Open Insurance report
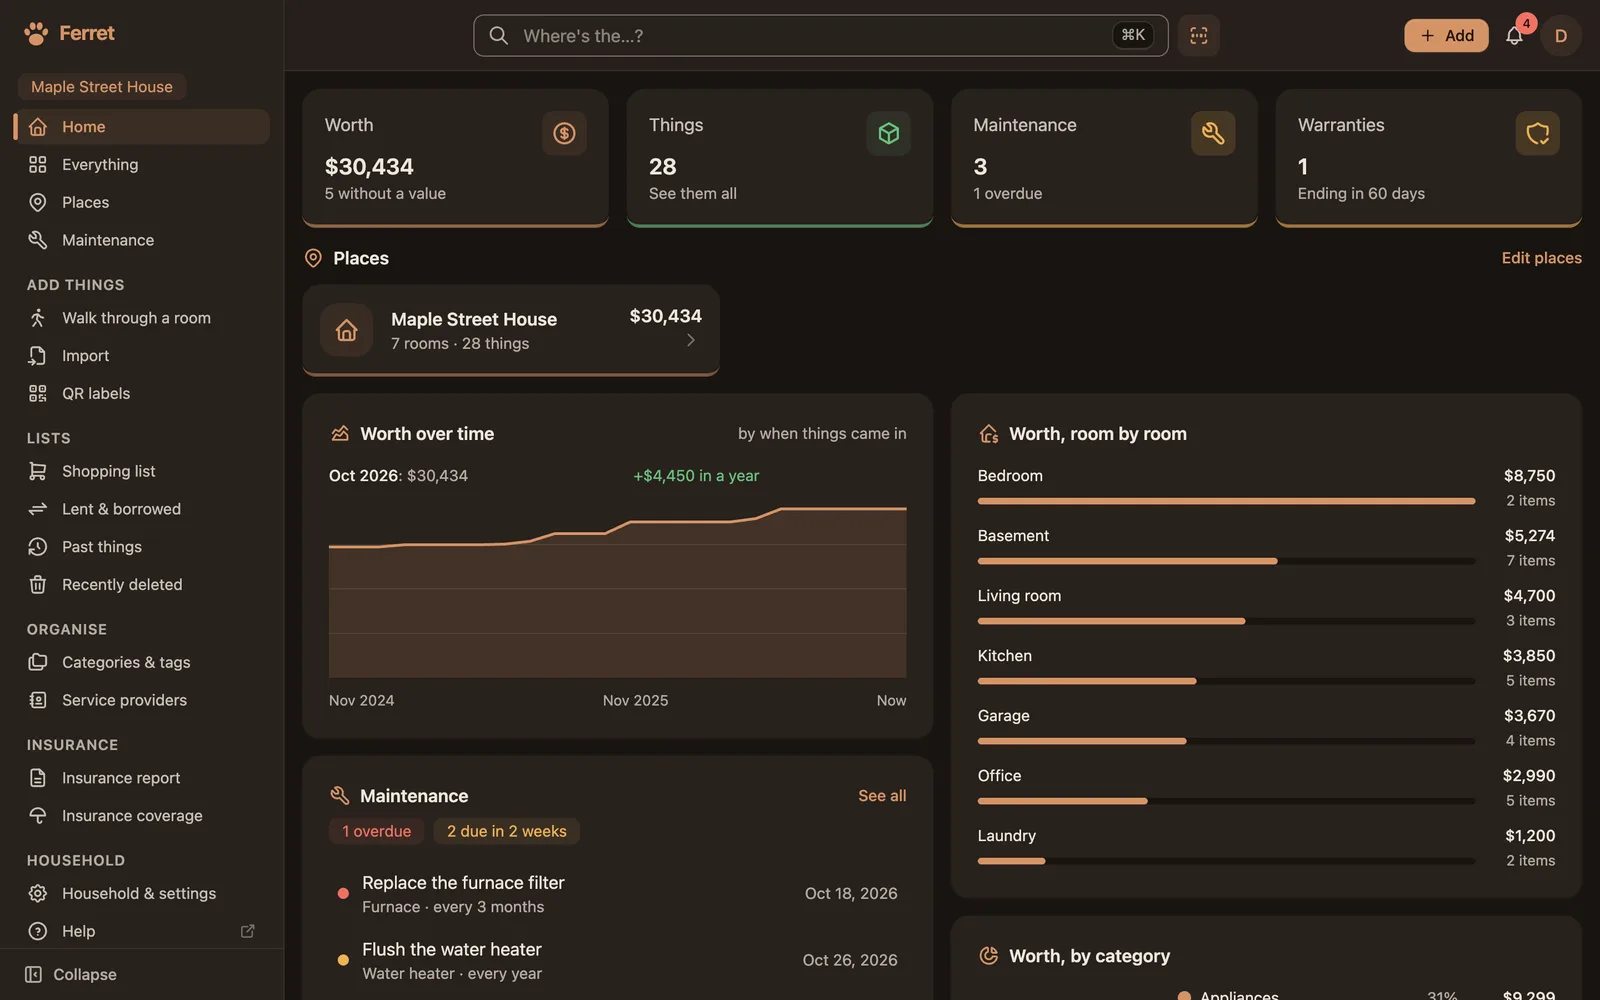The image size is (1600, 1000). [142, 778]
